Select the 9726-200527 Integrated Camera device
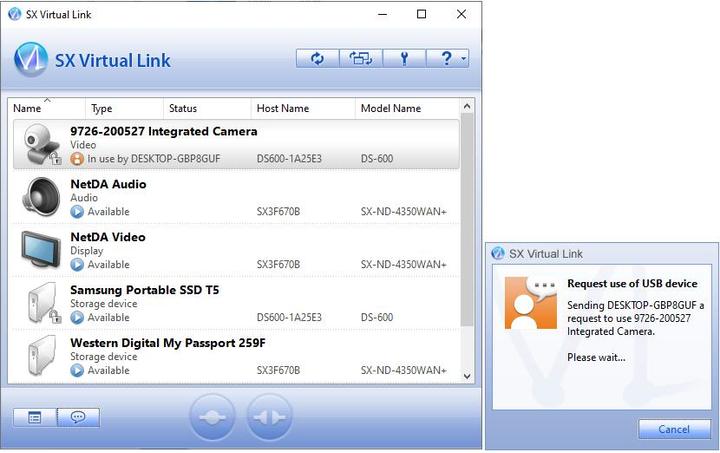Screen dimensions: 720x453 point(163,132)
